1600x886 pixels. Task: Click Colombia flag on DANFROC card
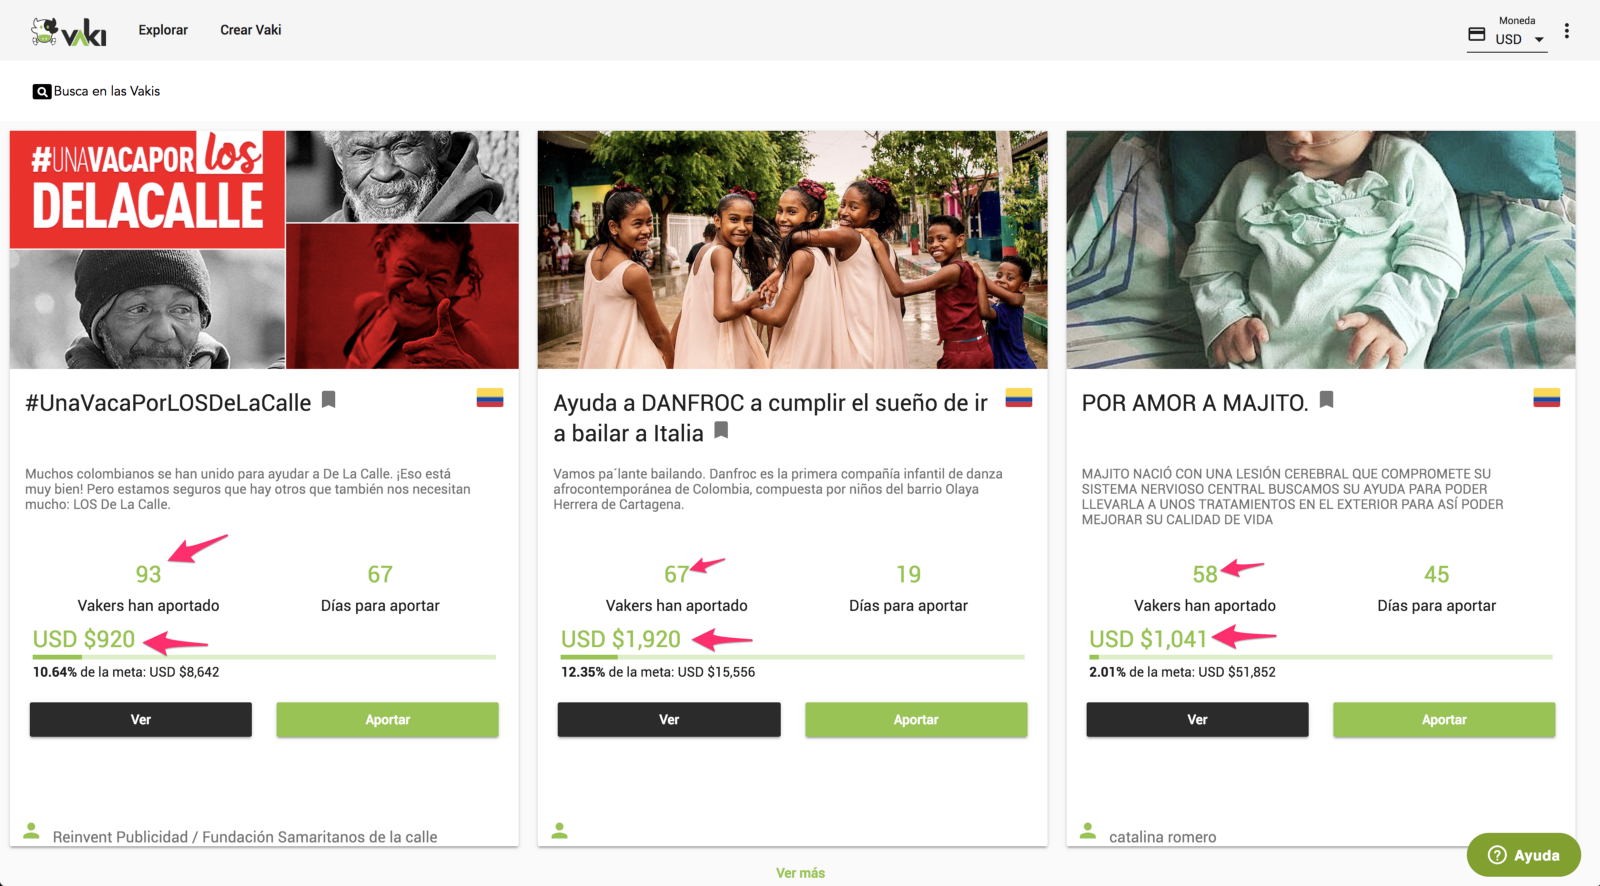pos(1018,398)
